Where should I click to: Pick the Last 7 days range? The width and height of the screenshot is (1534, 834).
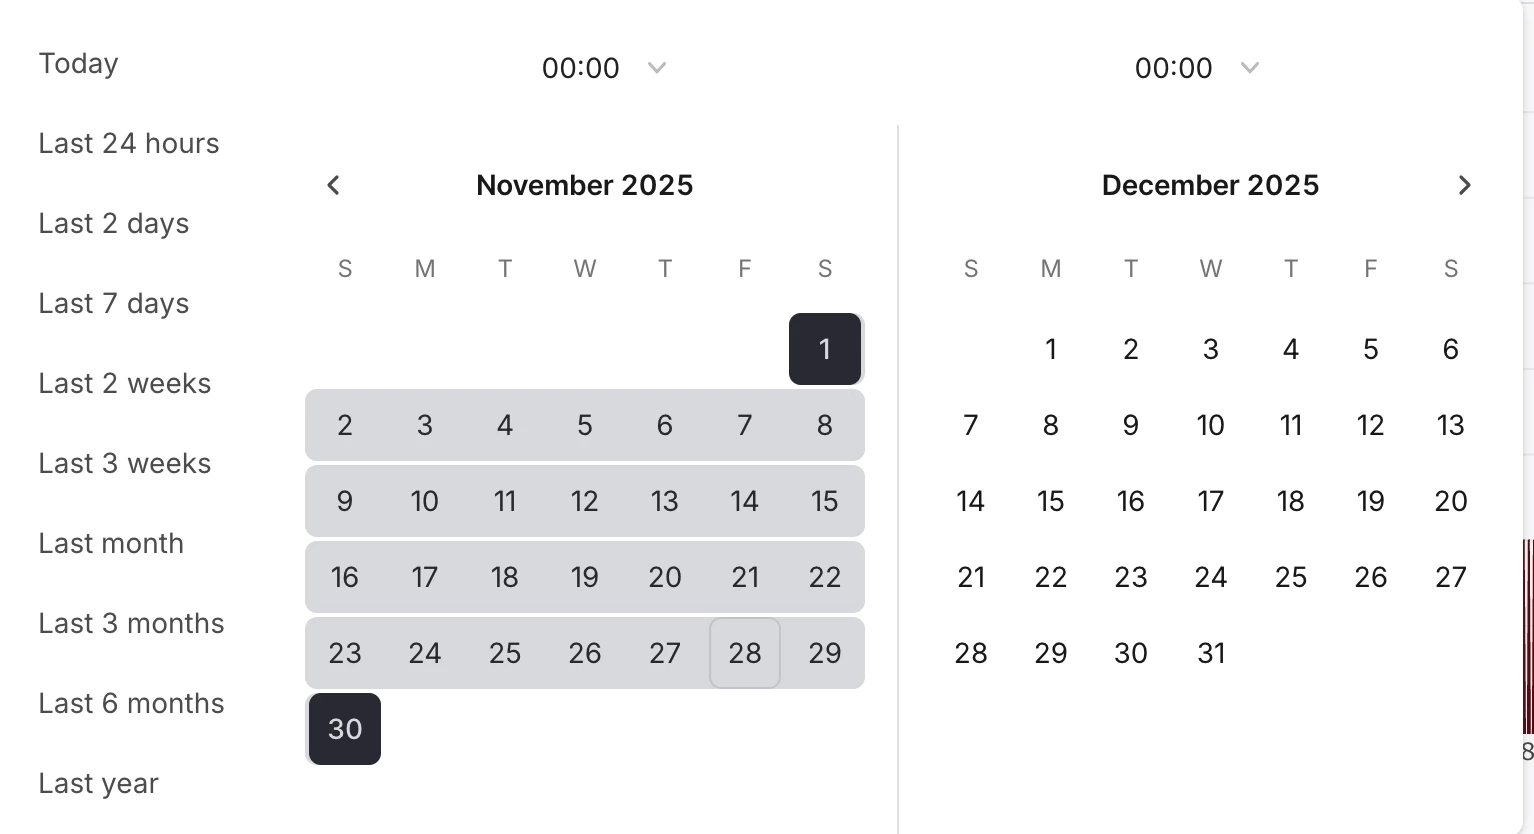(x=113, y=303)
